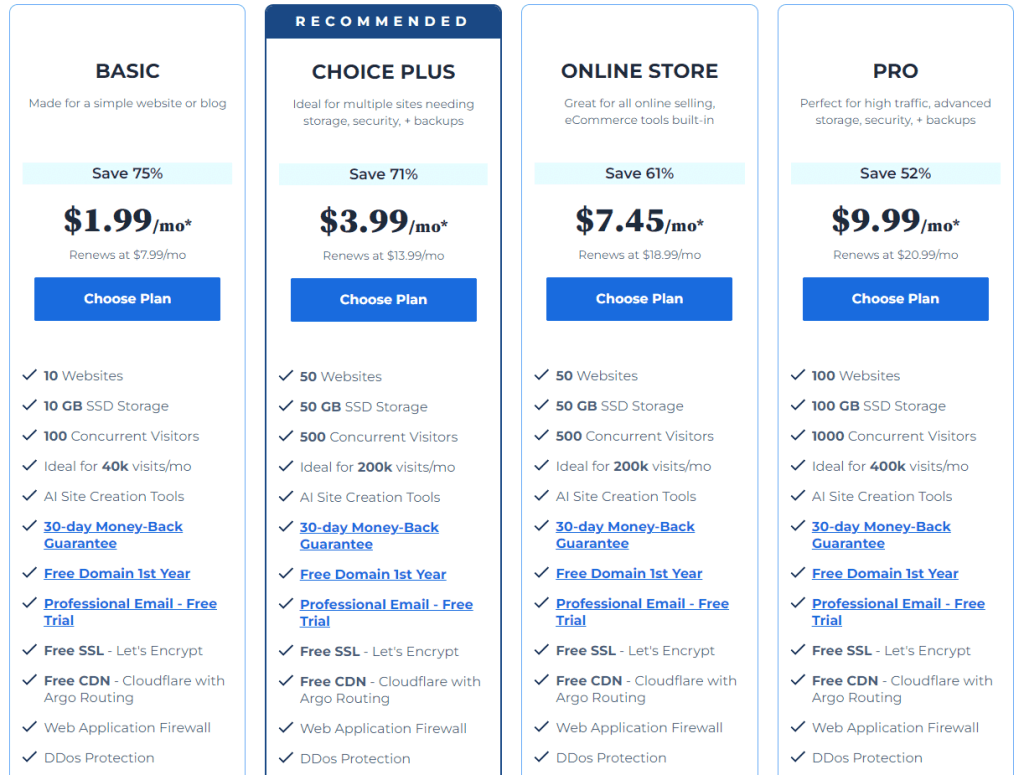Open Online Store's Free Domain 1st Year link
Viewport: 1024px width, 775px height.
[x=629, y=574]
